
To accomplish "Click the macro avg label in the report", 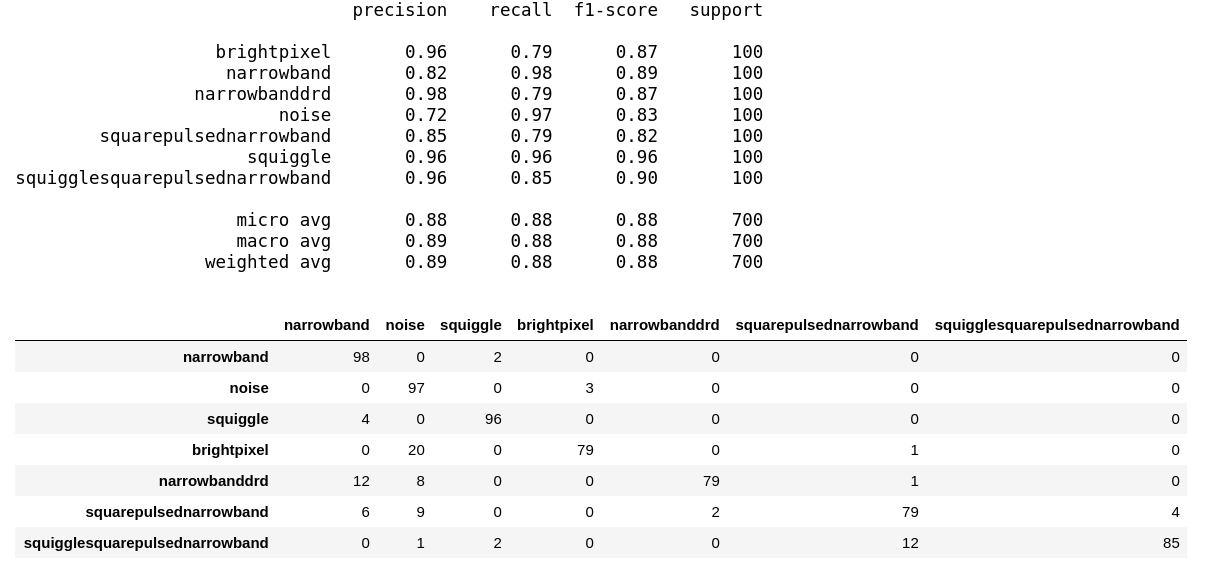I will (283, 241).
